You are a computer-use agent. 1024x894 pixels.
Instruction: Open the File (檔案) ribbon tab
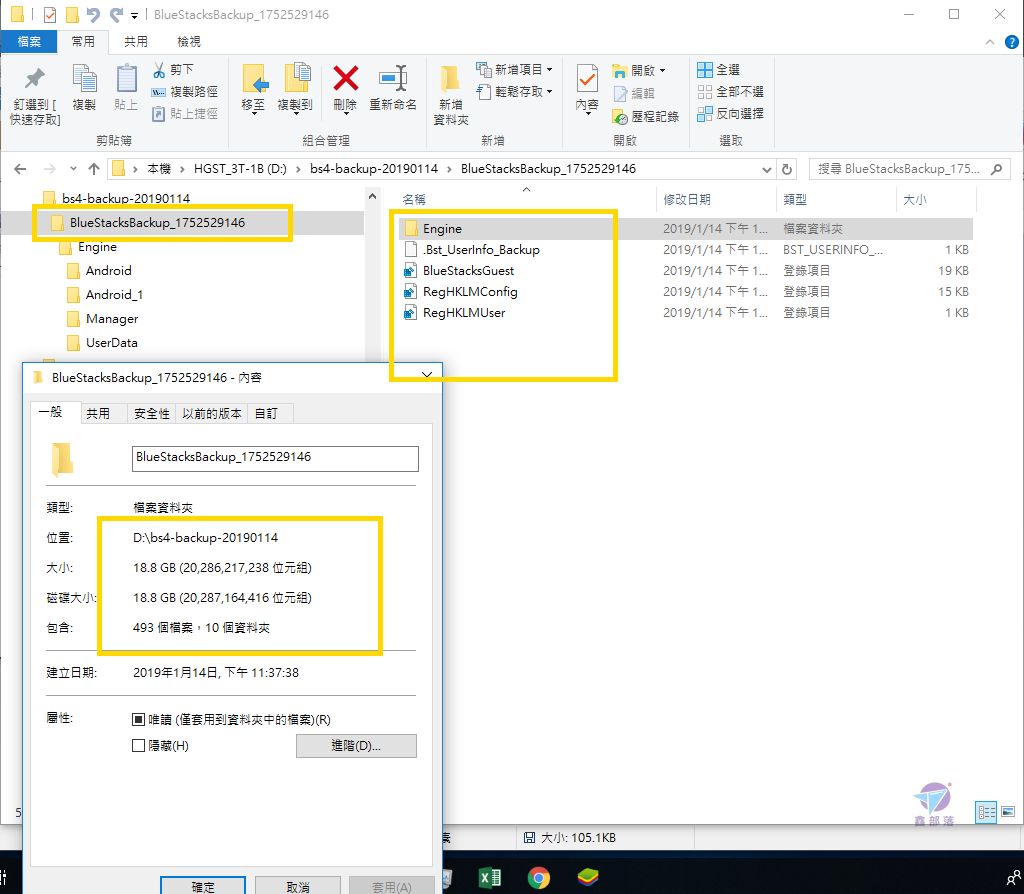point(29,42)
